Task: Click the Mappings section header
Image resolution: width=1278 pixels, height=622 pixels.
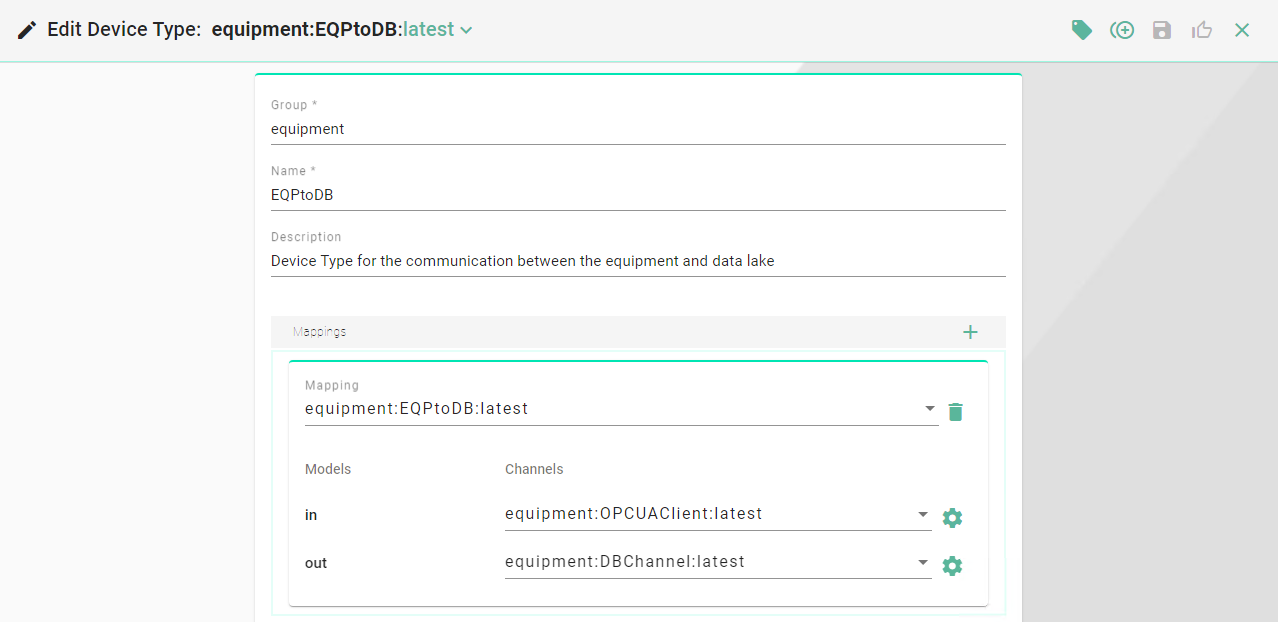Action: tap(320, 332)
